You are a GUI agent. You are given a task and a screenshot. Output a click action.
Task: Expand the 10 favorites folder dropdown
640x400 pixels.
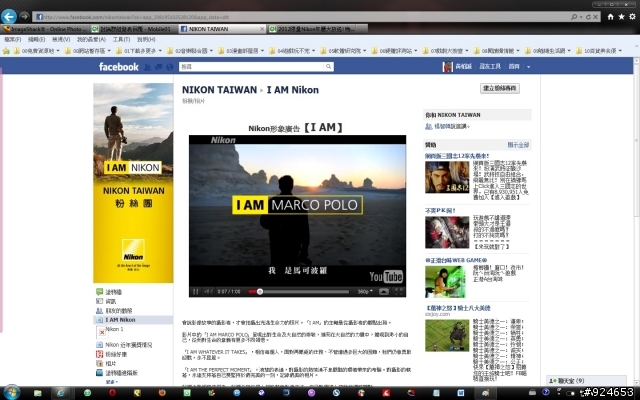tap(620, 51)
